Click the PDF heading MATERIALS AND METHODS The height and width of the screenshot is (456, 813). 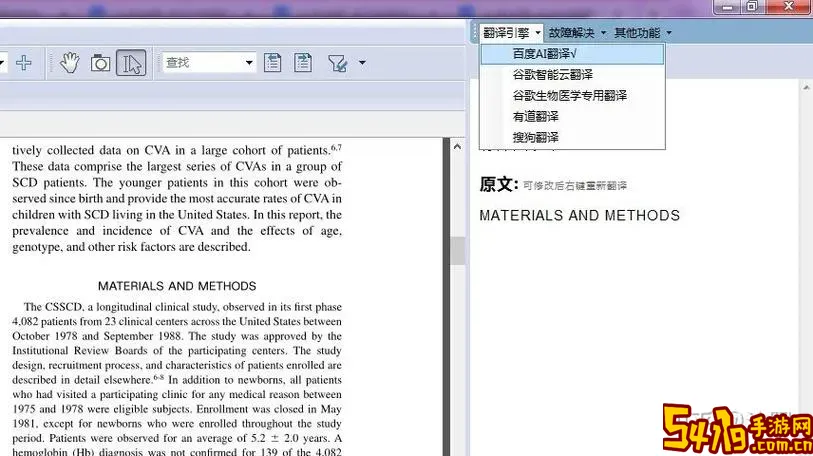[x=177, y=286]
